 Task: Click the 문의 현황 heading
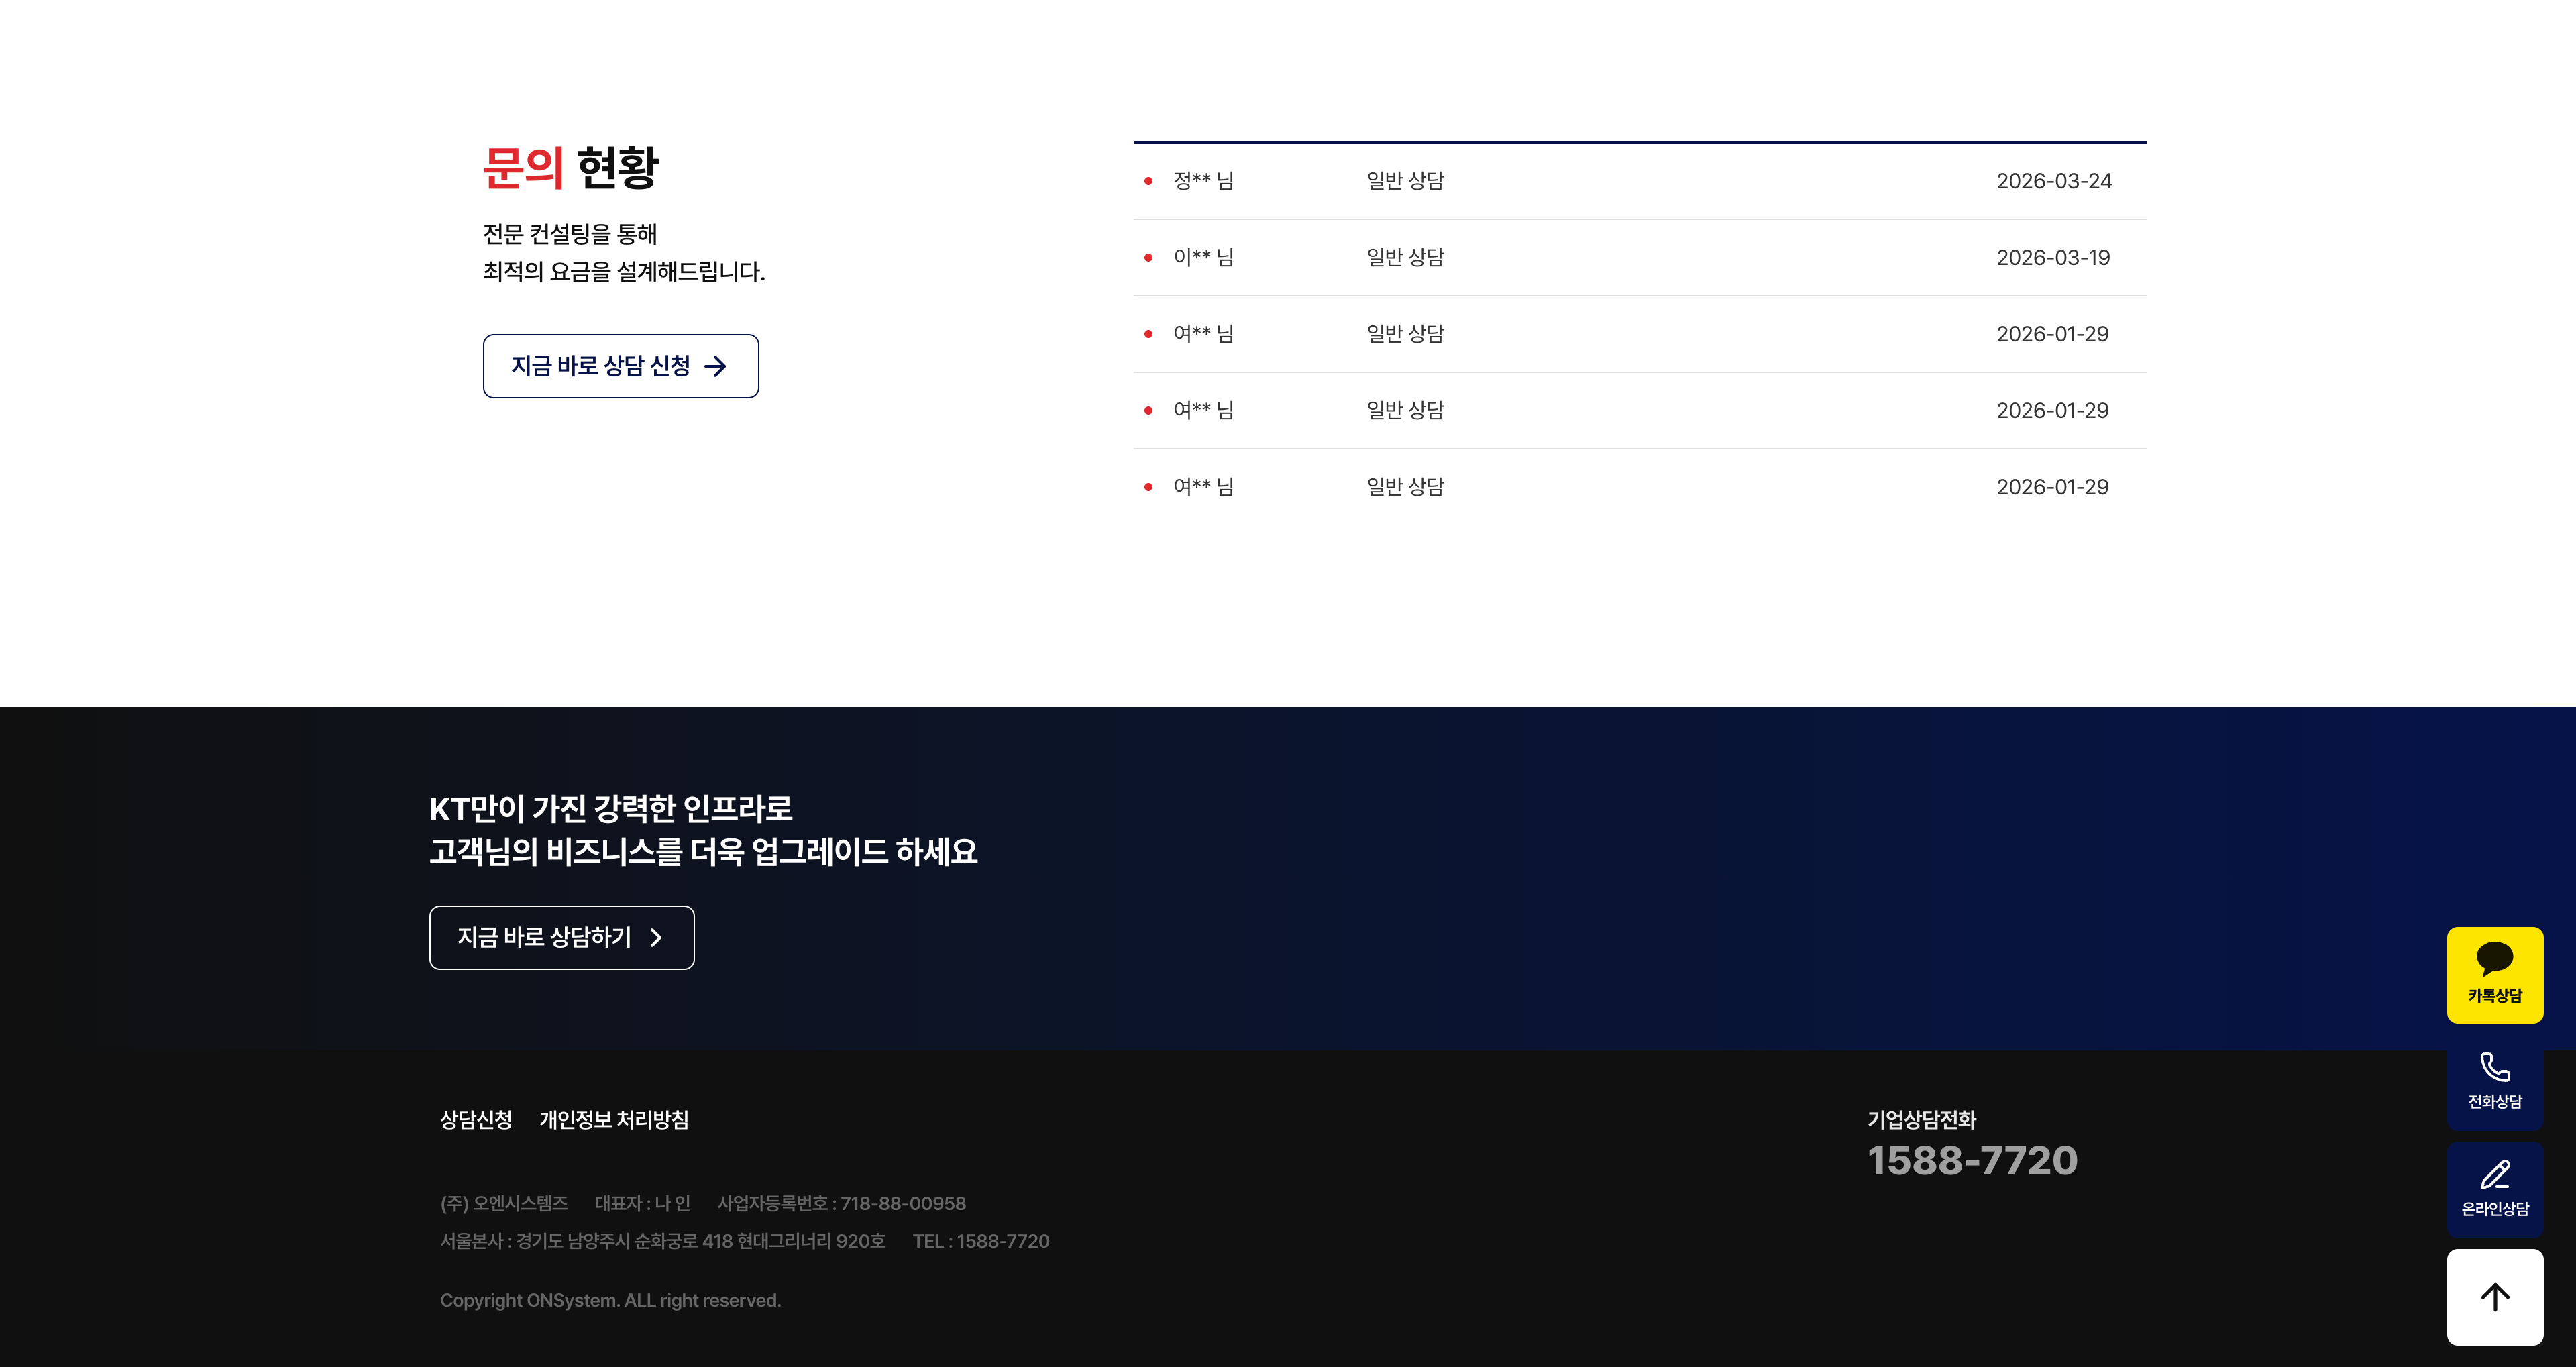[x=571, y=167]
